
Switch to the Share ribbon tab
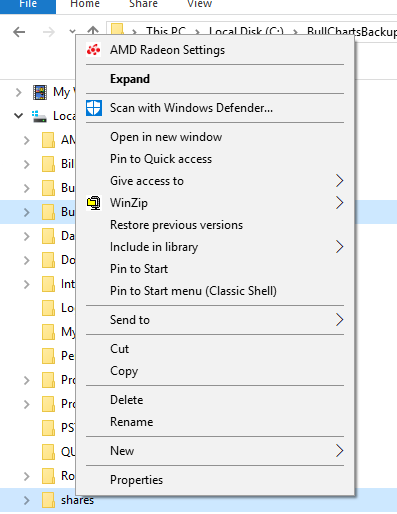143,4
